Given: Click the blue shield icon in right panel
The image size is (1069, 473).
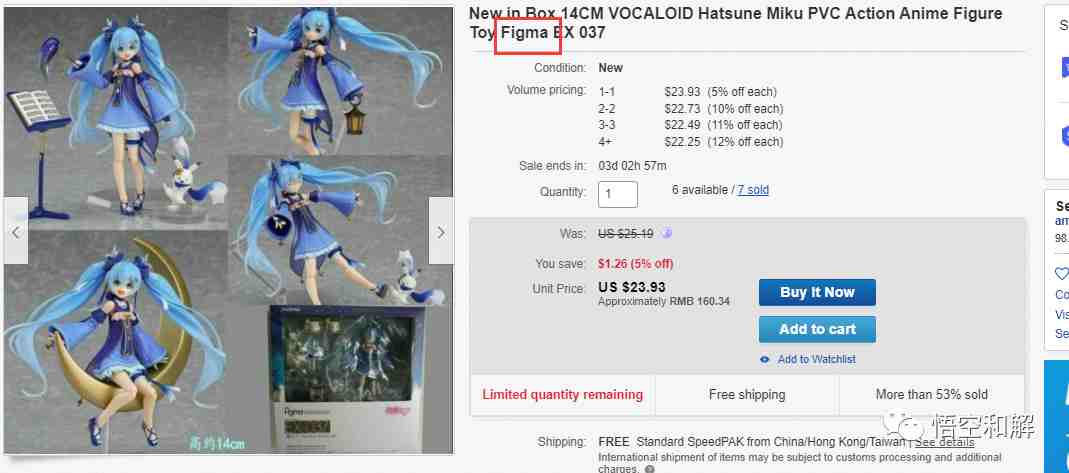Looking at the screenshot, I should pyautogui.click(x=1064, y=135).
